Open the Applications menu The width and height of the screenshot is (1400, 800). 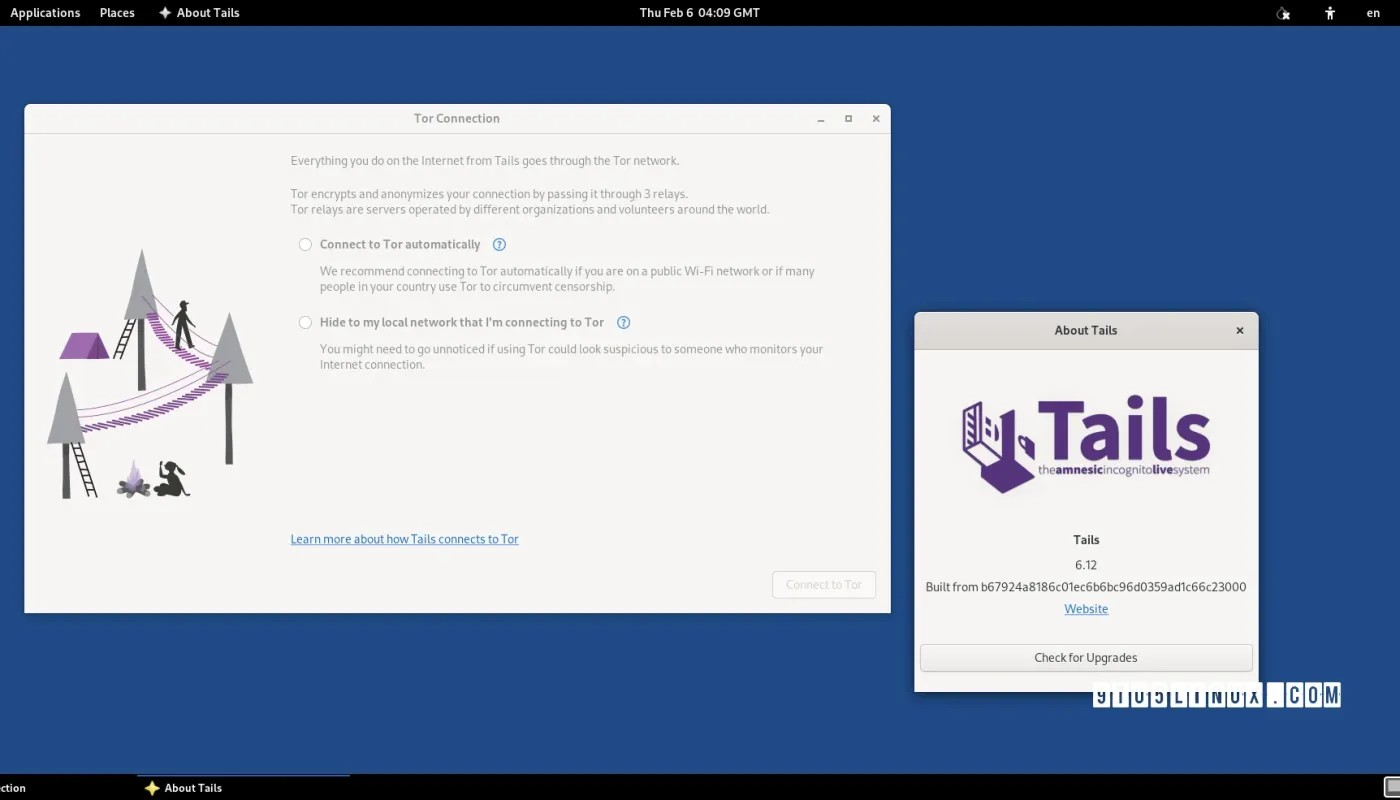tap(45, 13)
